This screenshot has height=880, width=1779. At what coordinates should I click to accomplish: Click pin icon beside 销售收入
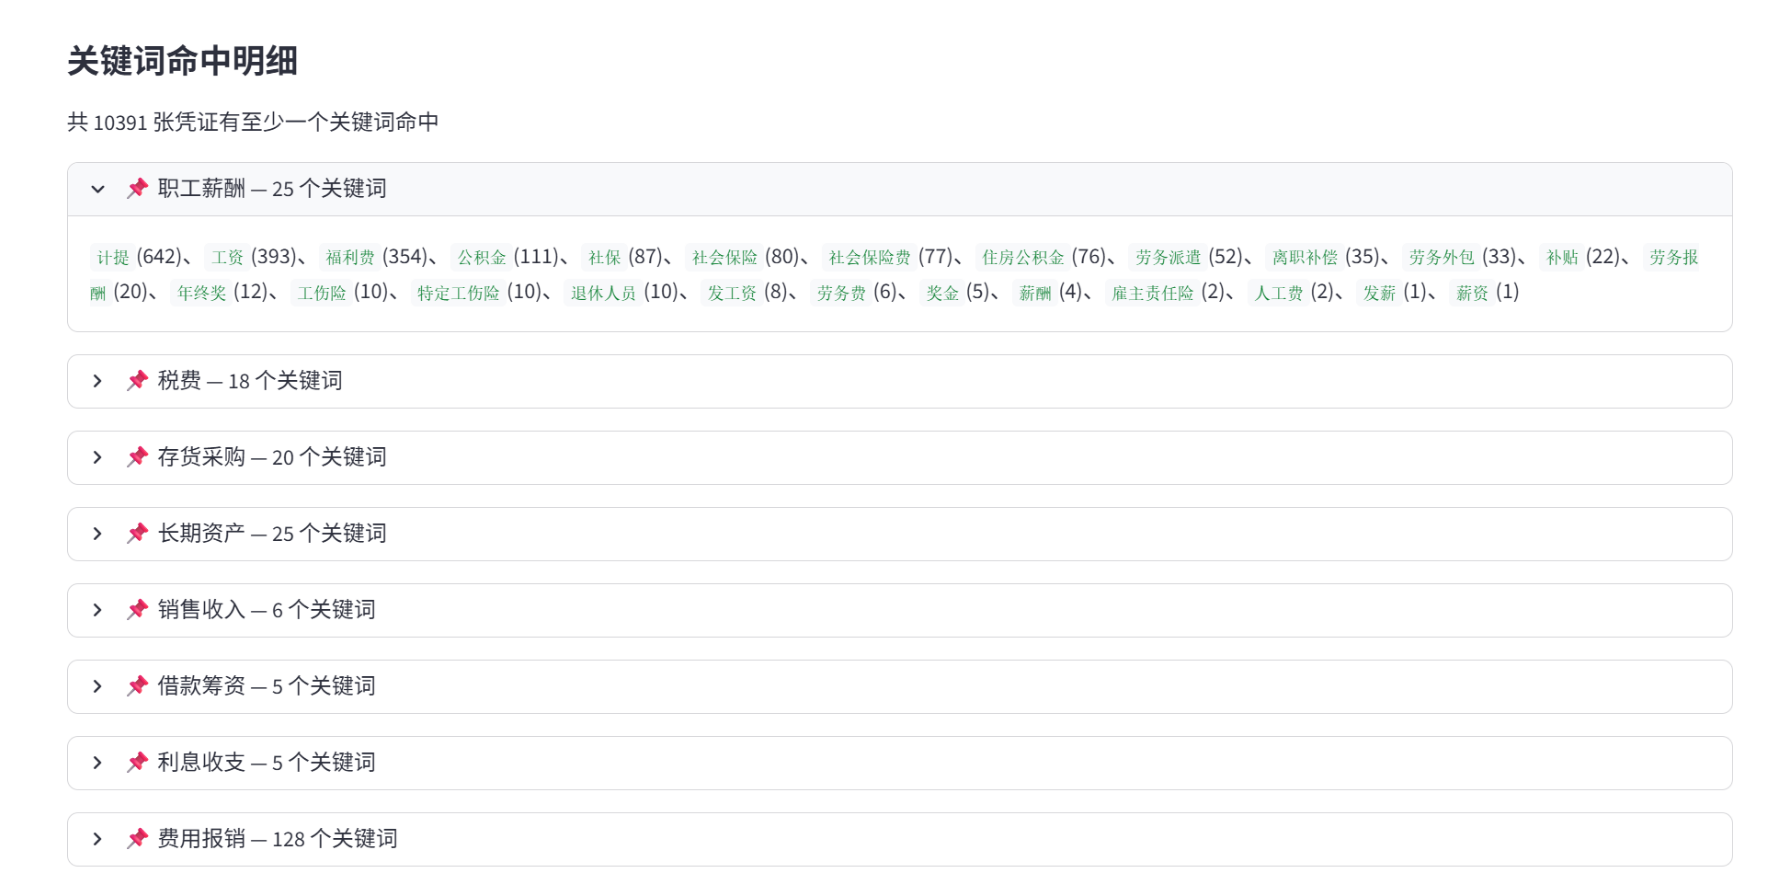point(137,609)
